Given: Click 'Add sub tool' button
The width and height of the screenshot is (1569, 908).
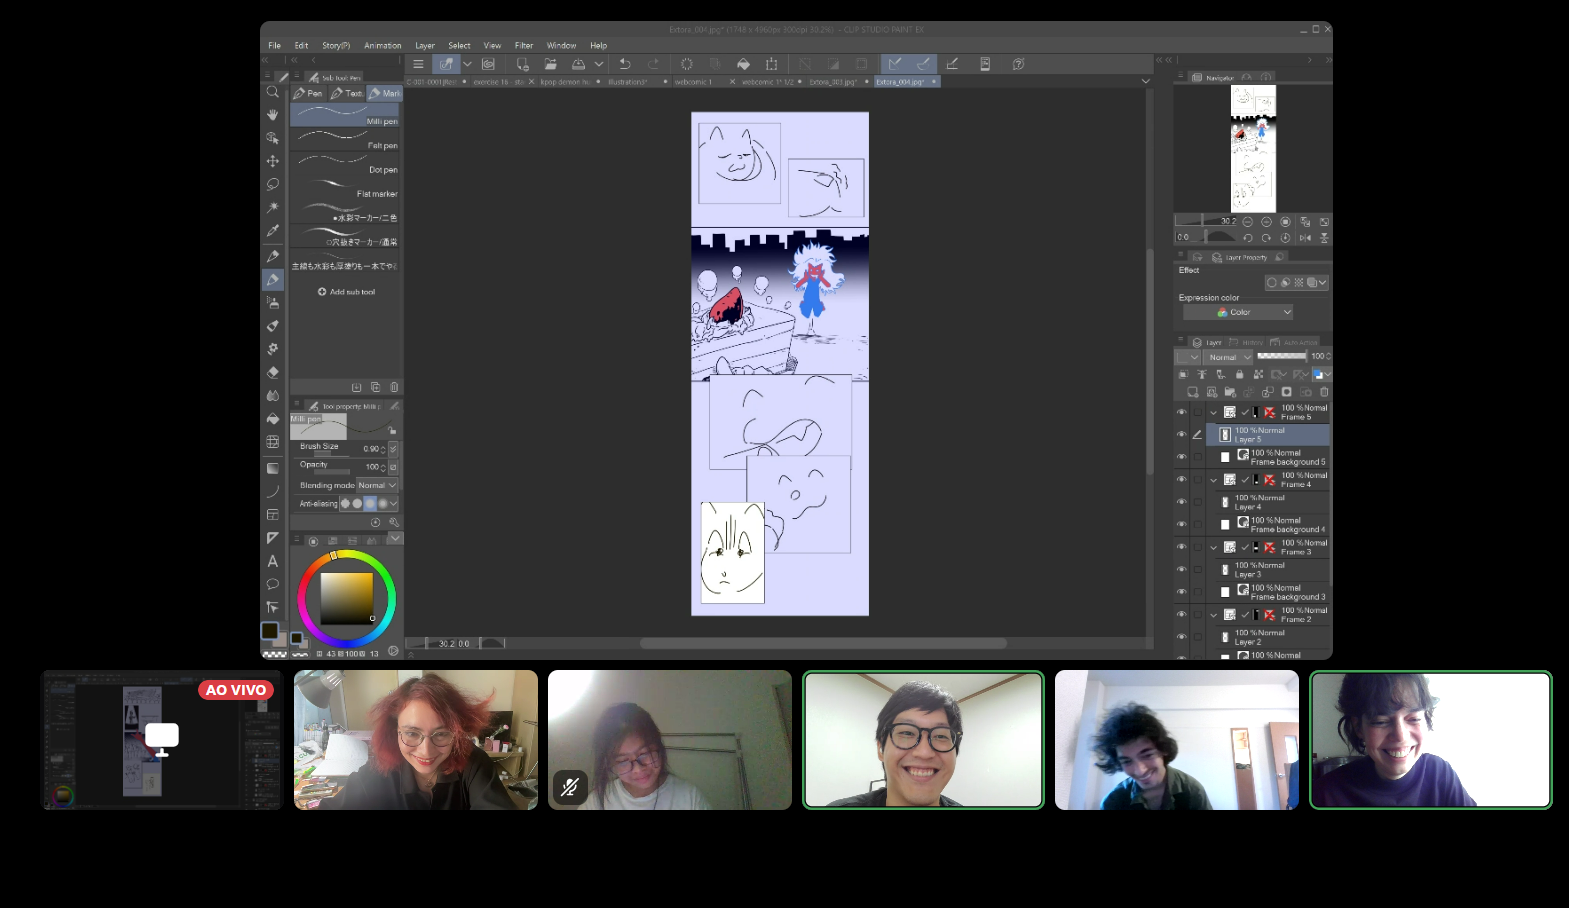Looking at the screenshot, I should tap(346, 292).
